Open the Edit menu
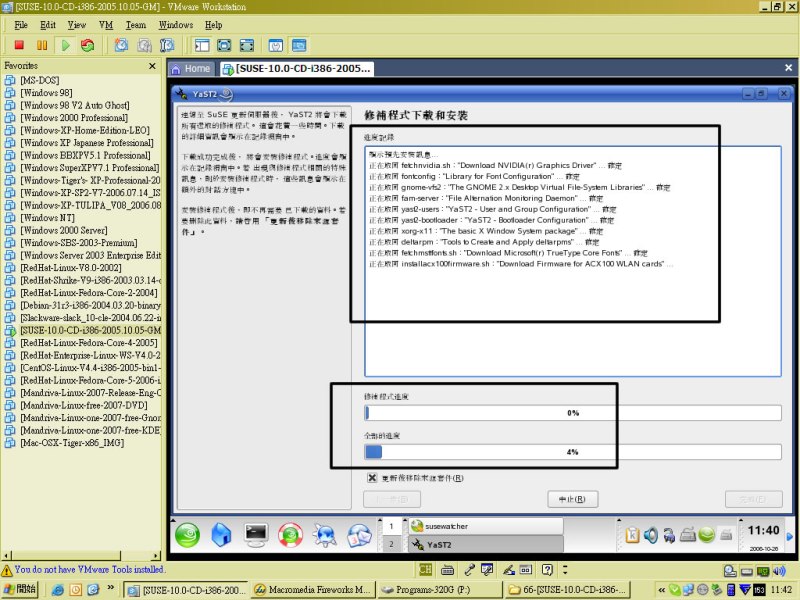The height and width of the screenshot is (600, 800). point(48,25)
